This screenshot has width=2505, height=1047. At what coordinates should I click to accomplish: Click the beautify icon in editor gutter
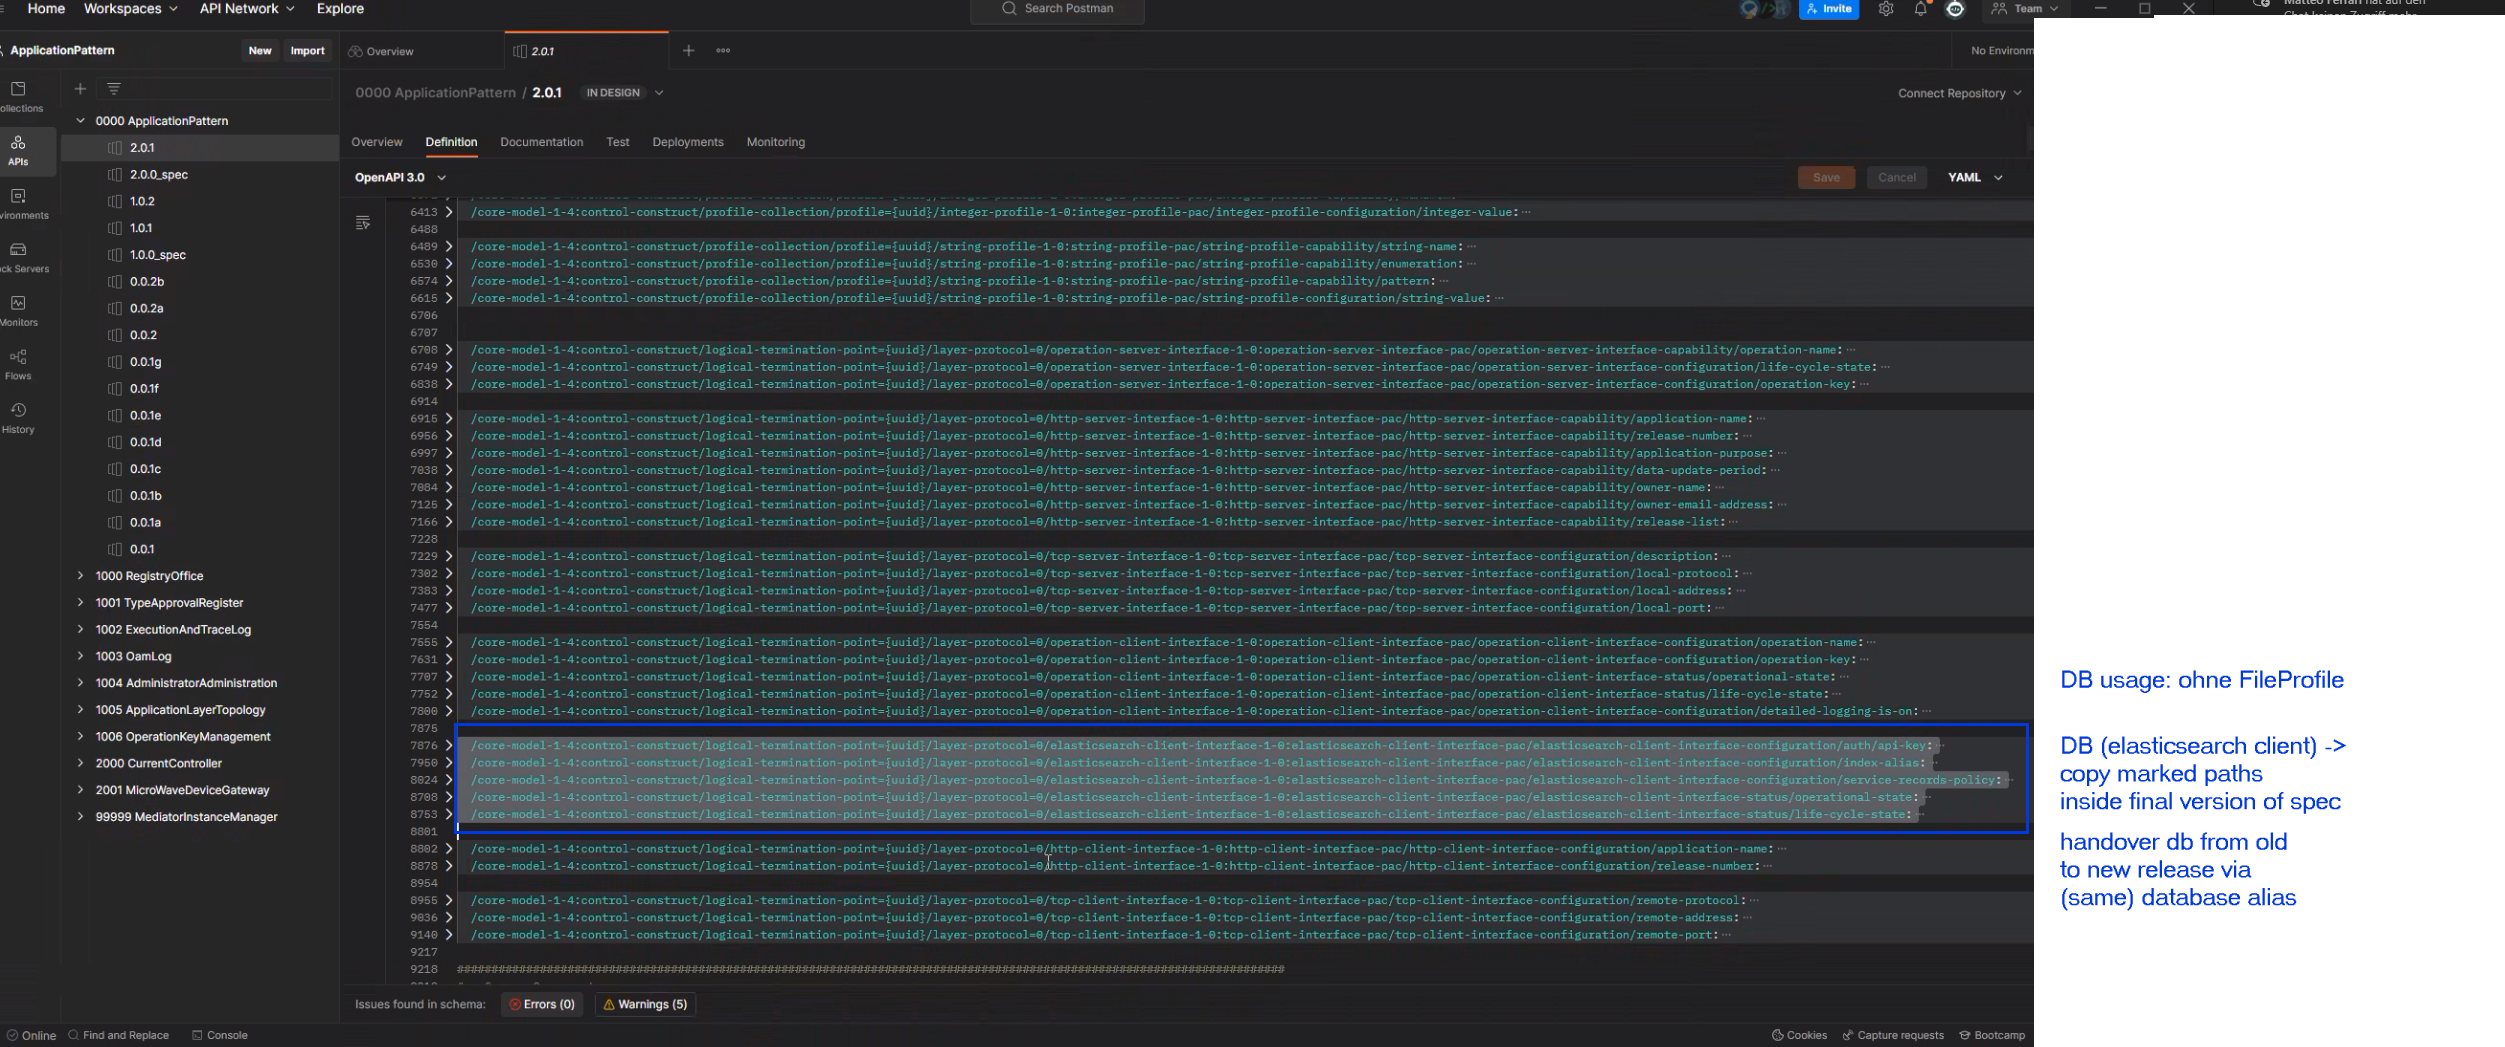coord(363,223)
